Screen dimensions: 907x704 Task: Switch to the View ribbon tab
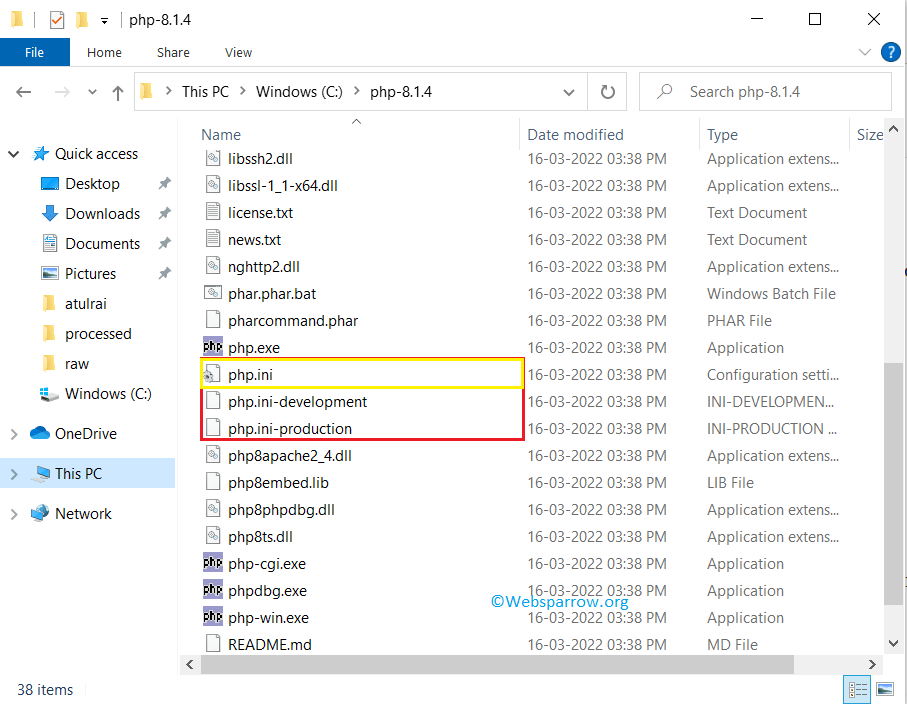[x=238, y=52]
